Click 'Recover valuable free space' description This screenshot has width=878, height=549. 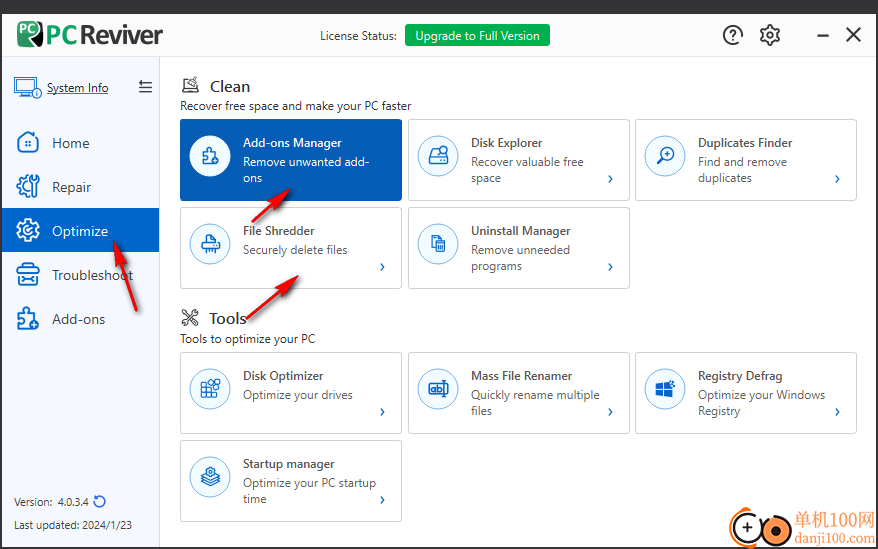pyautogui.click(x=527, y=170)
